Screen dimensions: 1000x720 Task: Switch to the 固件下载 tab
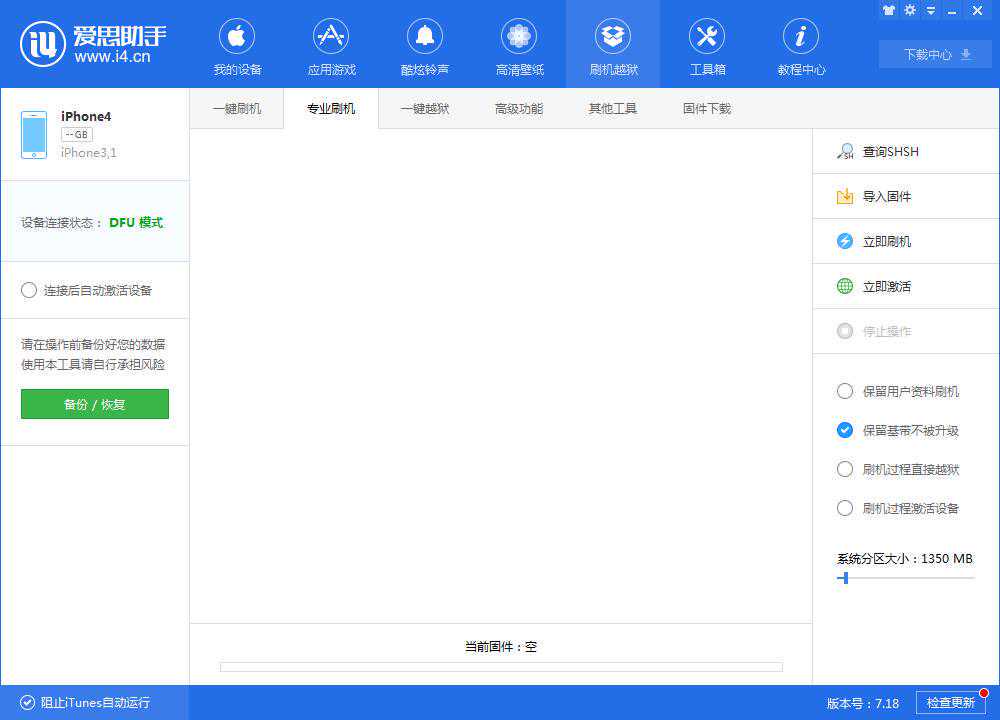pyautogui.click(x=706, y=108)
